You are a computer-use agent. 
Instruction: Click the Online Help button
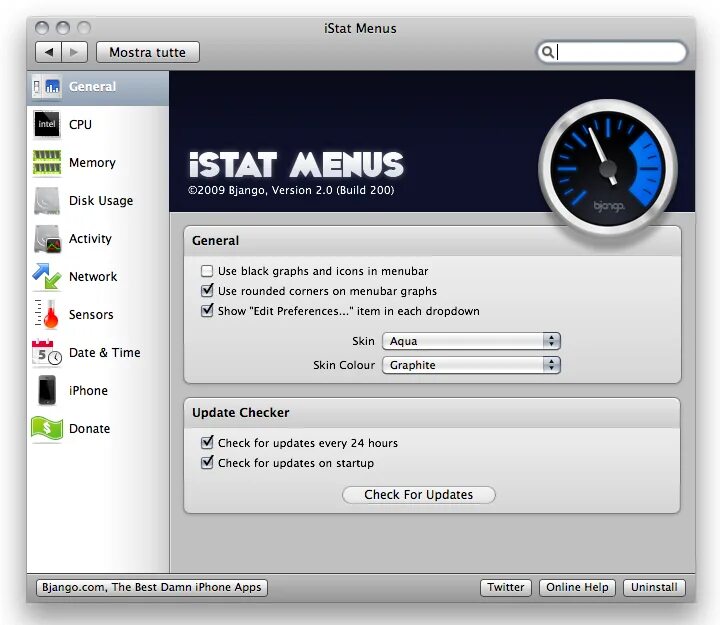coord(577,587)
